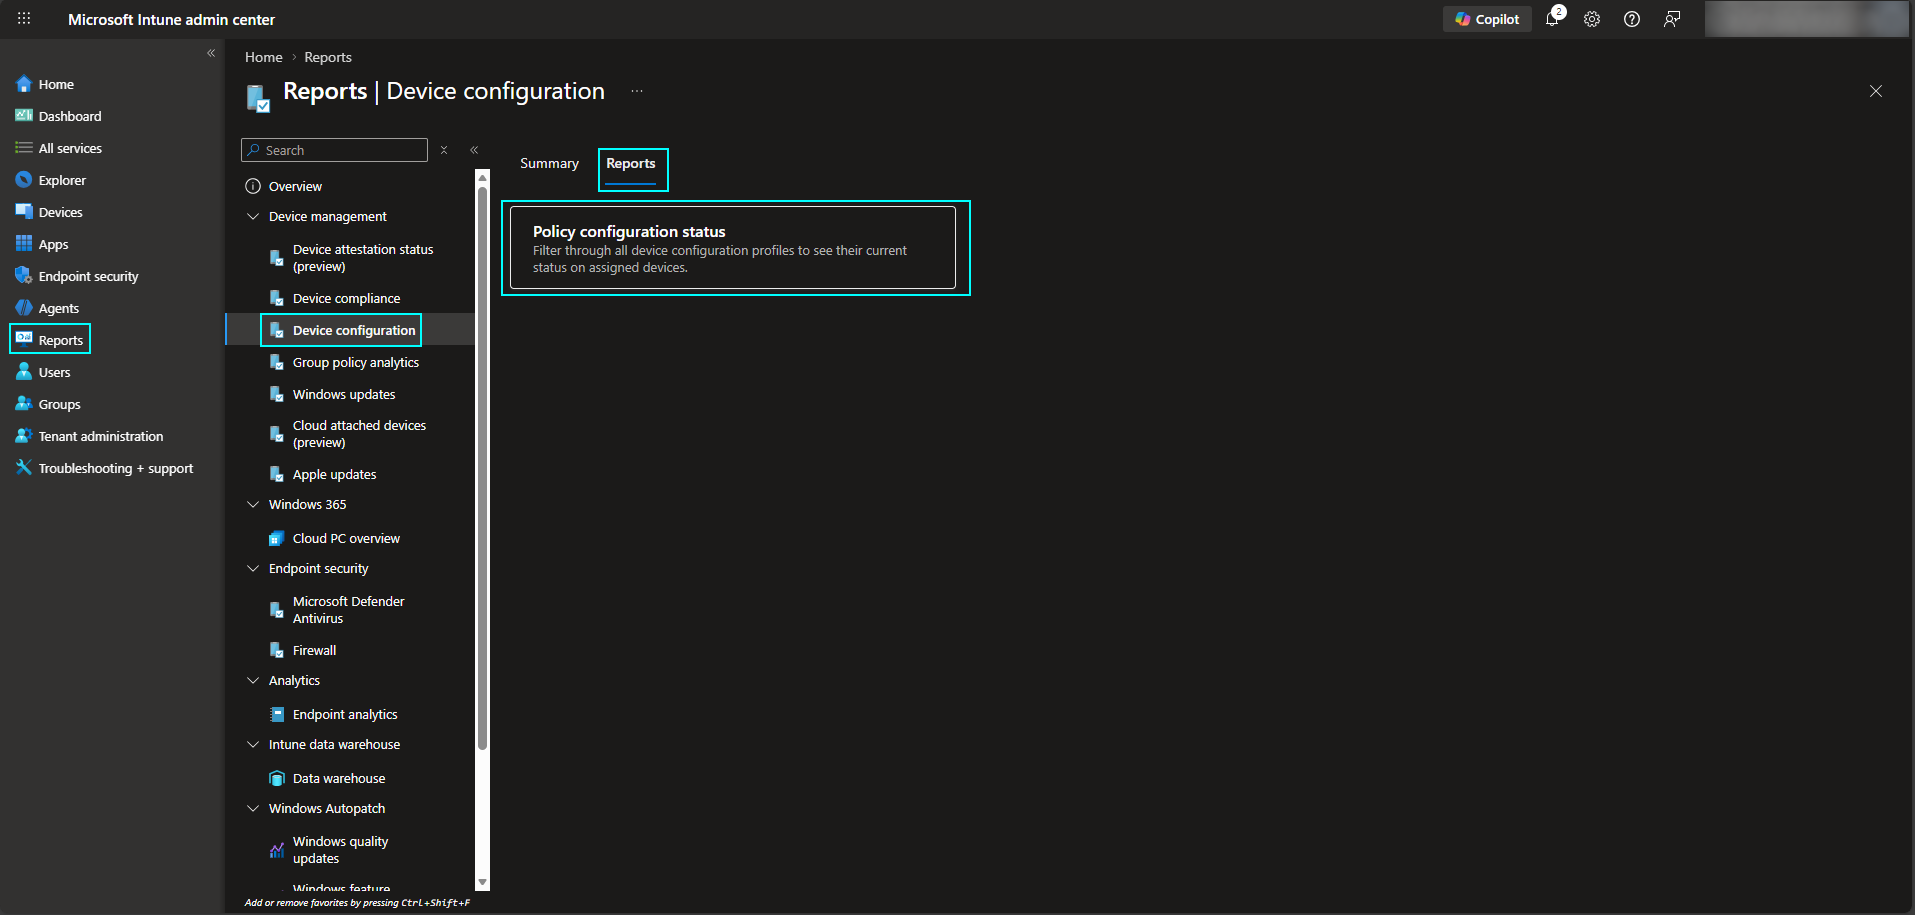1915x915 pixels.
Task: Click the Troubleshooting + support wrench icon
Action: pyautogui.click(x=24, y=468)
